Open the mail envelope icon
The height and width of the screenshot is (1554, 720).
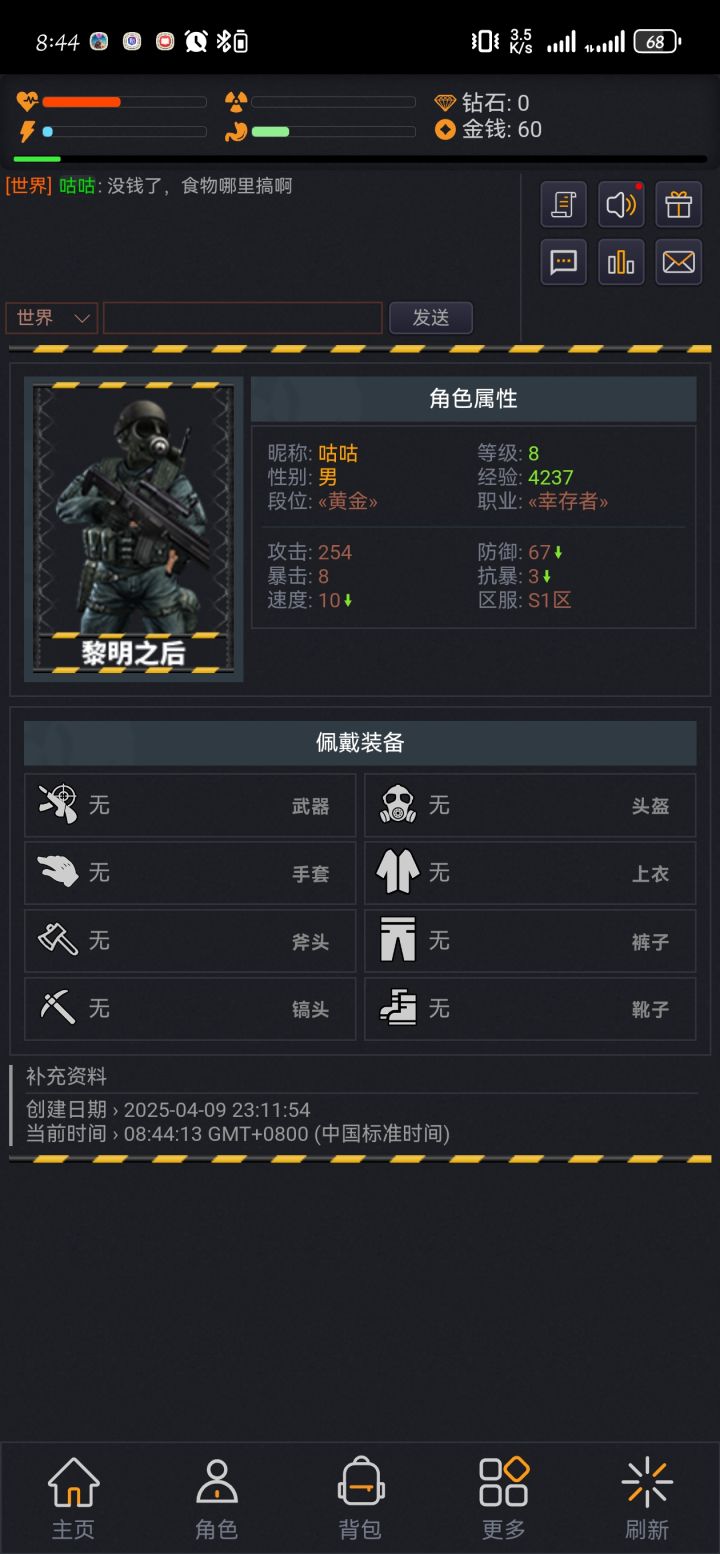pyautogui.click(x=679, y=262)
